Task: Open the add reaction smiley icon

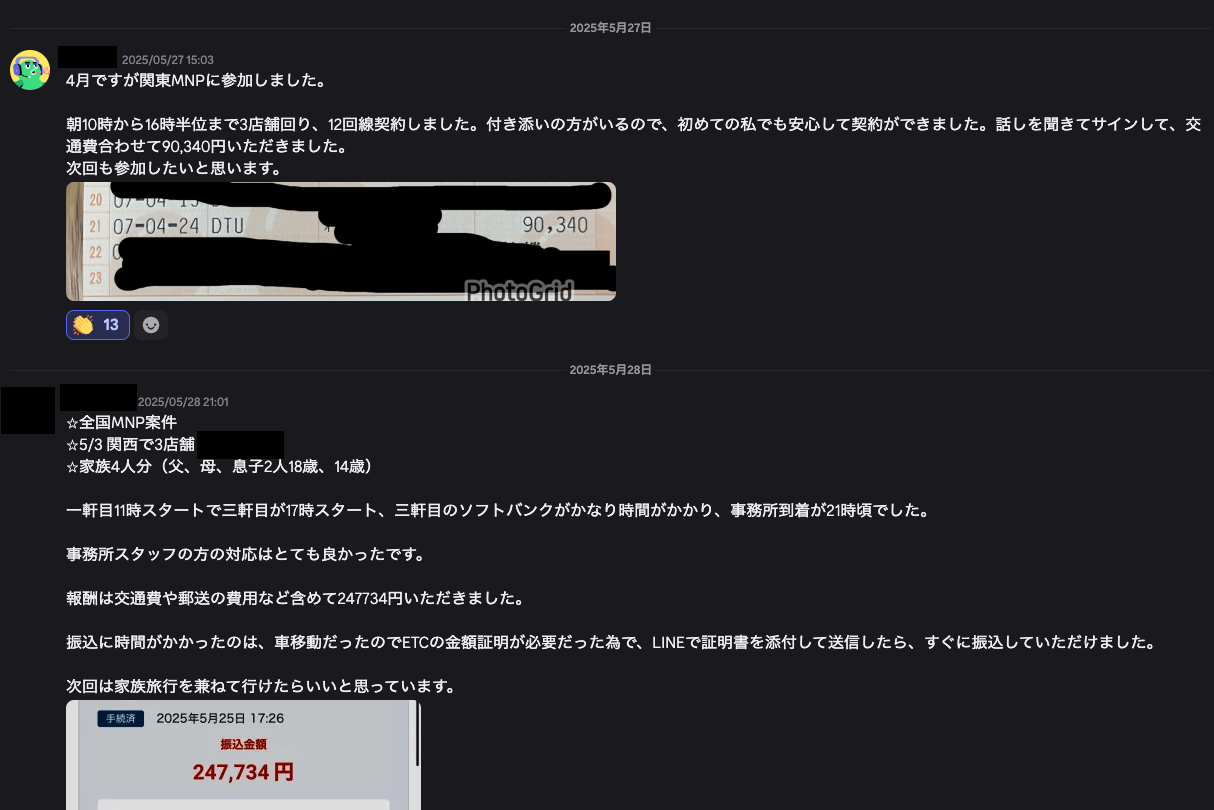Action: 151,325
